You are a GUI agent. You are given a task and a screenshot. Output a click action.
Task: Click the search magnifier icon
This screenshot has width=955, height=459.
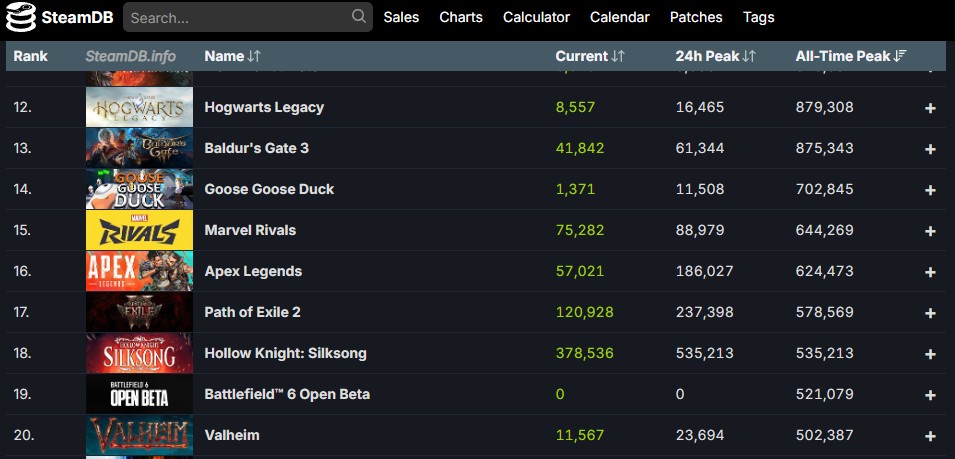(359, 16)
